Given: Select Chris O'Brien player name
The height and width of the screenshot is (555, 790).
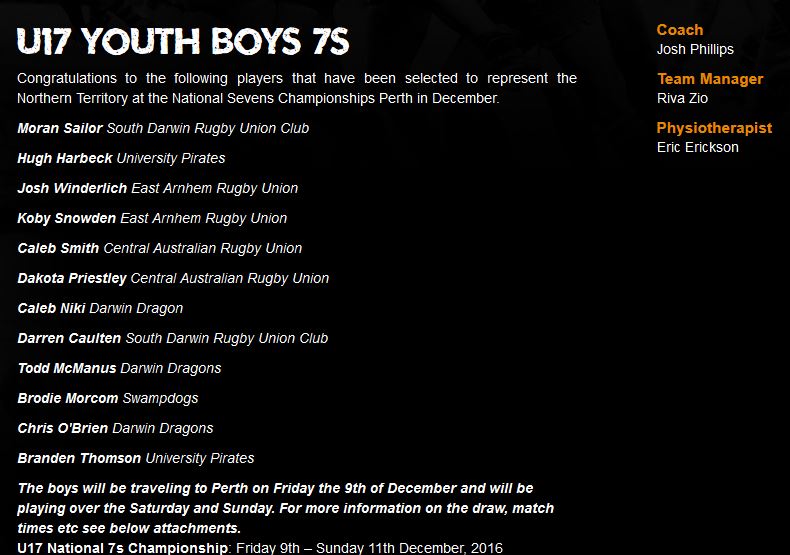Looking at the screenshot, I should click(x=62, y=428).
